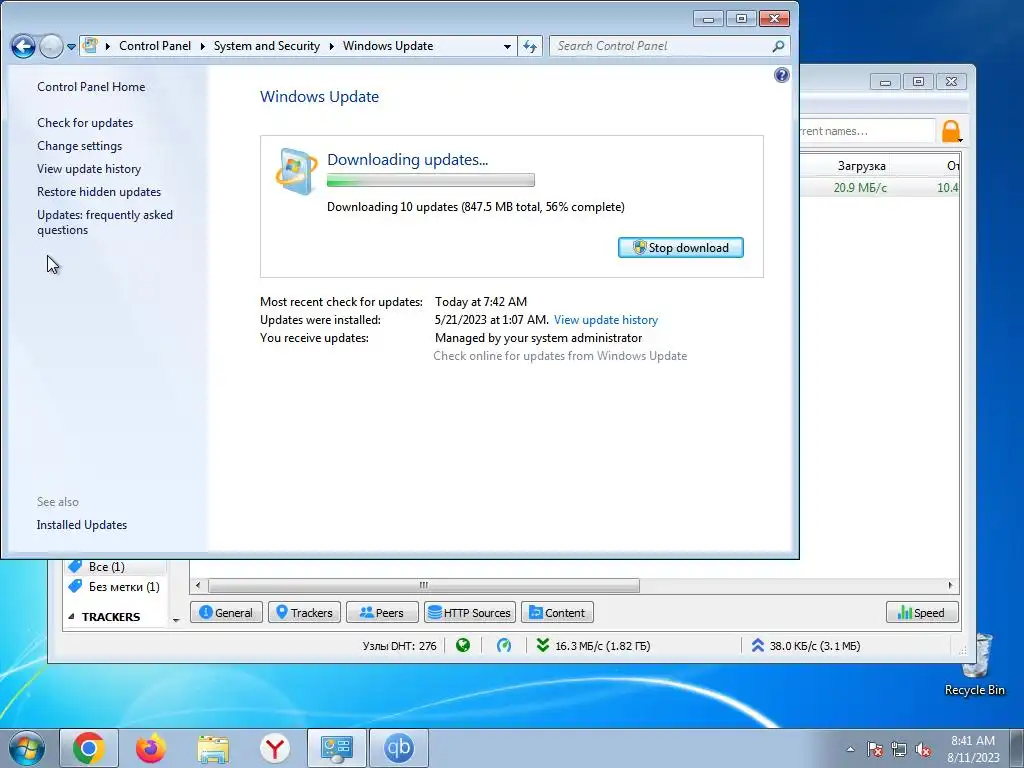Select the Все (1) tag filter

point(106,567)
